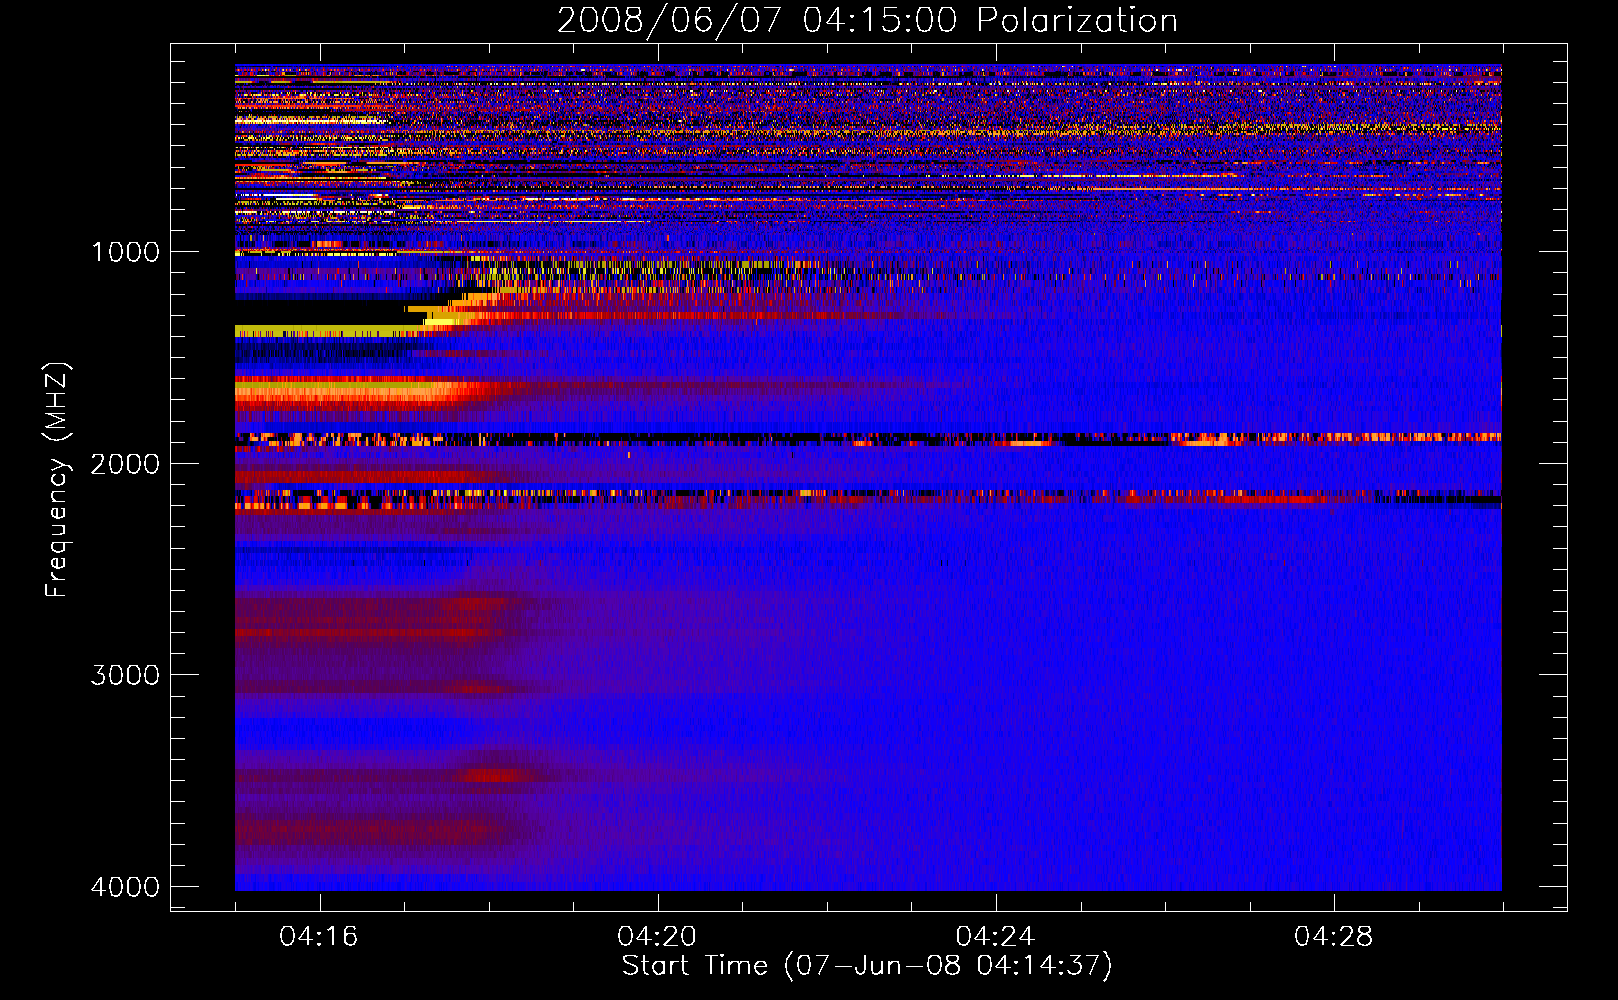Viewport: 1618px width, 1000px height.
Task: Click the 04:28 time tick label
Action: (1333, 936)
